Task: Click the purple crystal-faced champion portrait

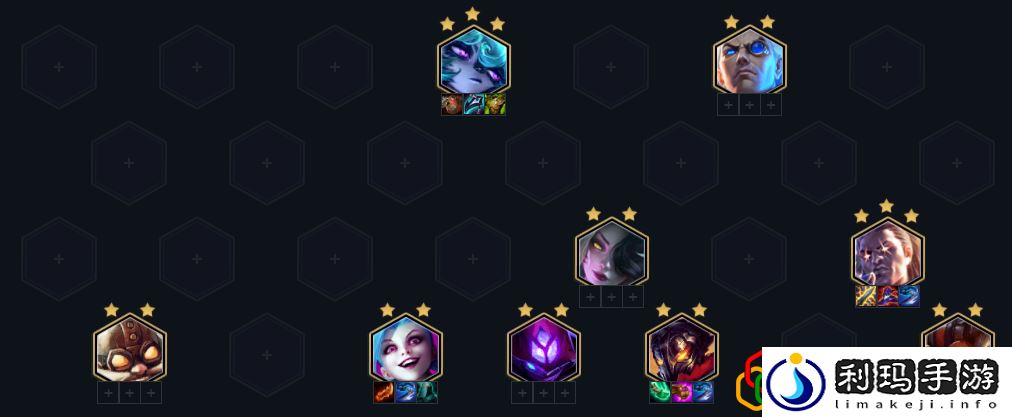Action: coord(543,349)
